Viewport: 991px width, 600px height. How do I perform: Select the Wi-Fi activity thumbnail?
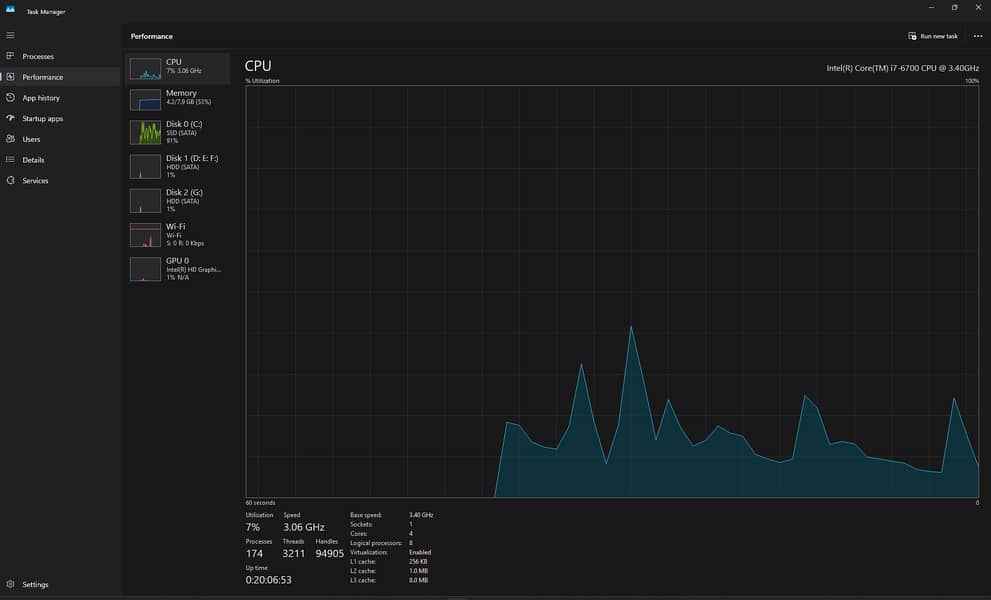145,235
